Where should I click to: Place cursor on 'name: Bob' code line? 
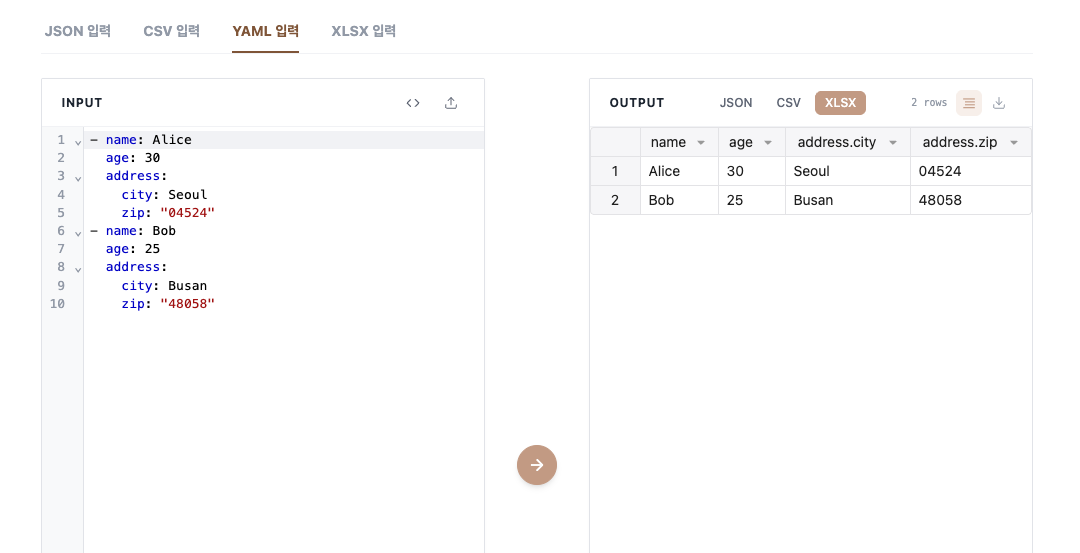[284, 231]
